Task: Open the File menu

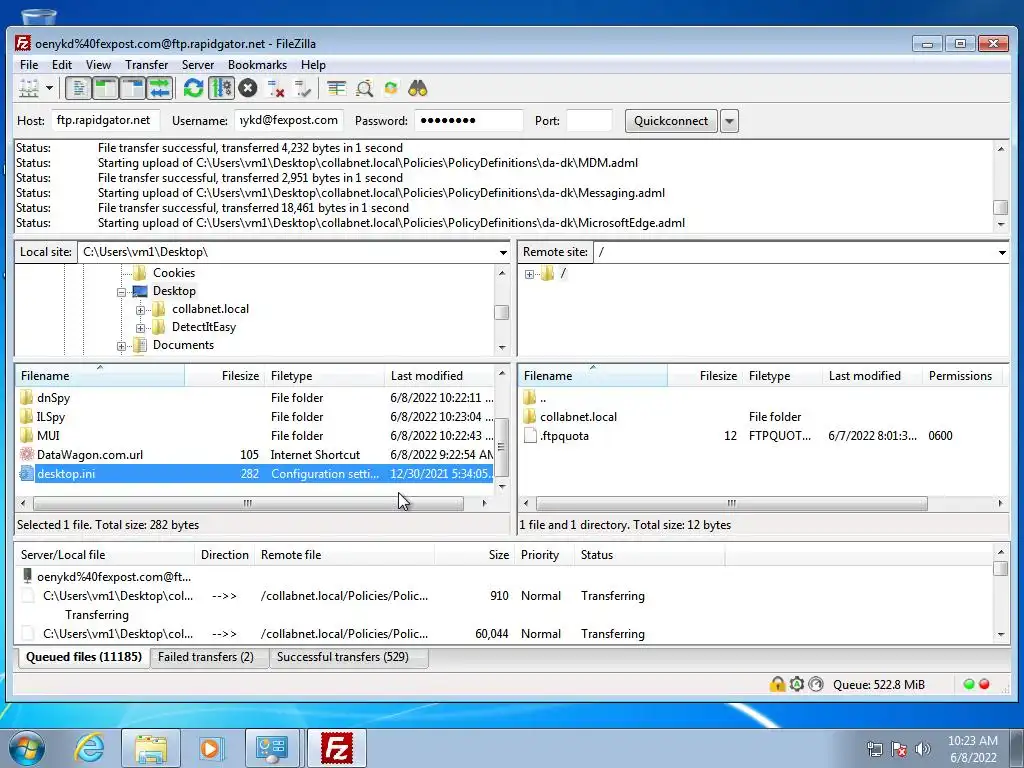Action: pyautogui.click(x=29, y=65)
